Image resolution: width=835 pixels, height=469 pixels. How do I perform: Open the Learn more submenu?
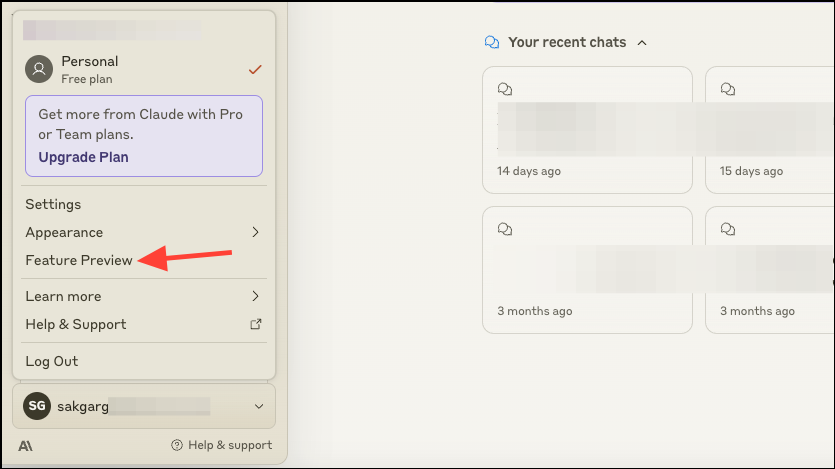tap(144, 296)
